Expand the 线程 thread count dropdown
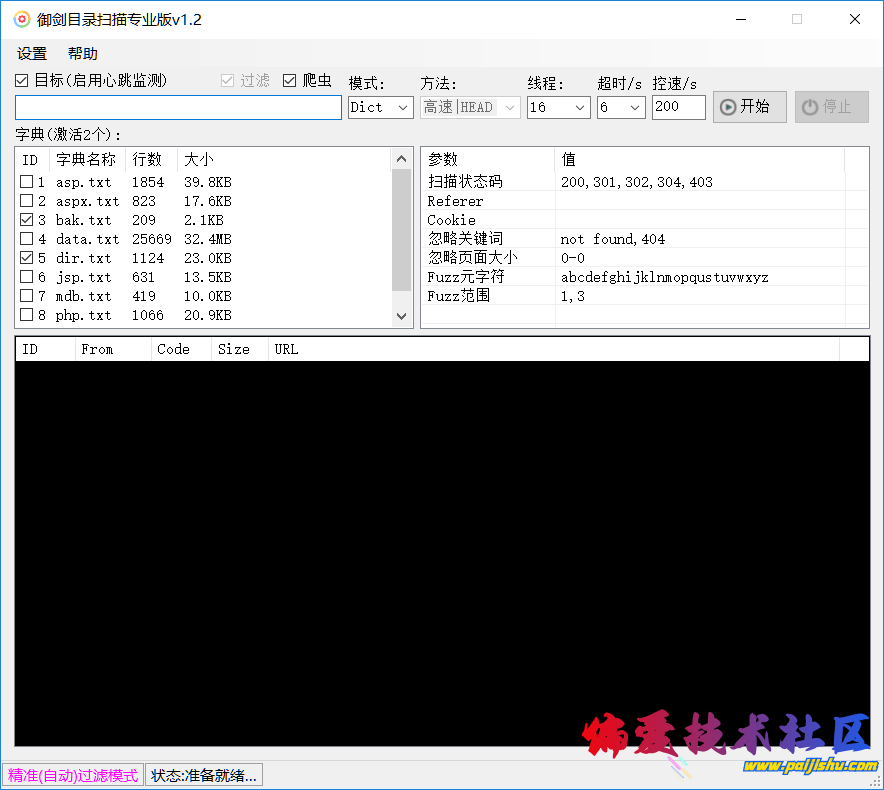 (558, 107)
